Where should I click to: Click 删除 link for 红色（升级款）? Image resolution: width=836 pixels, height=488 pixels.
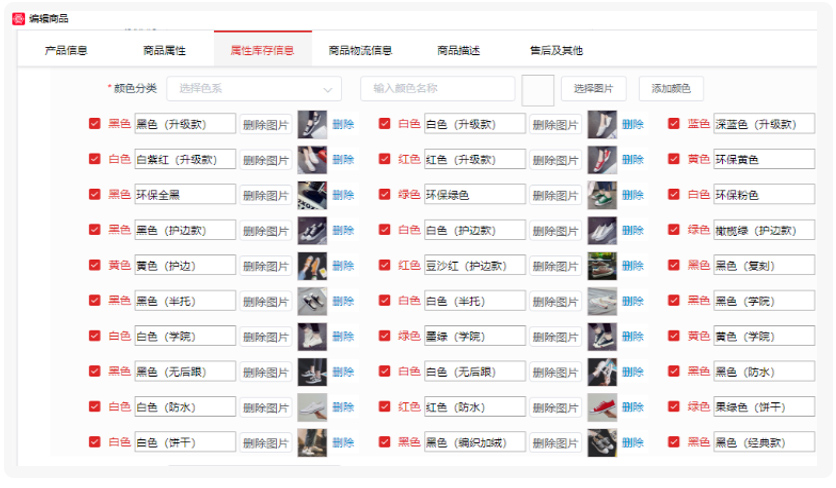(x=633, y=159)
